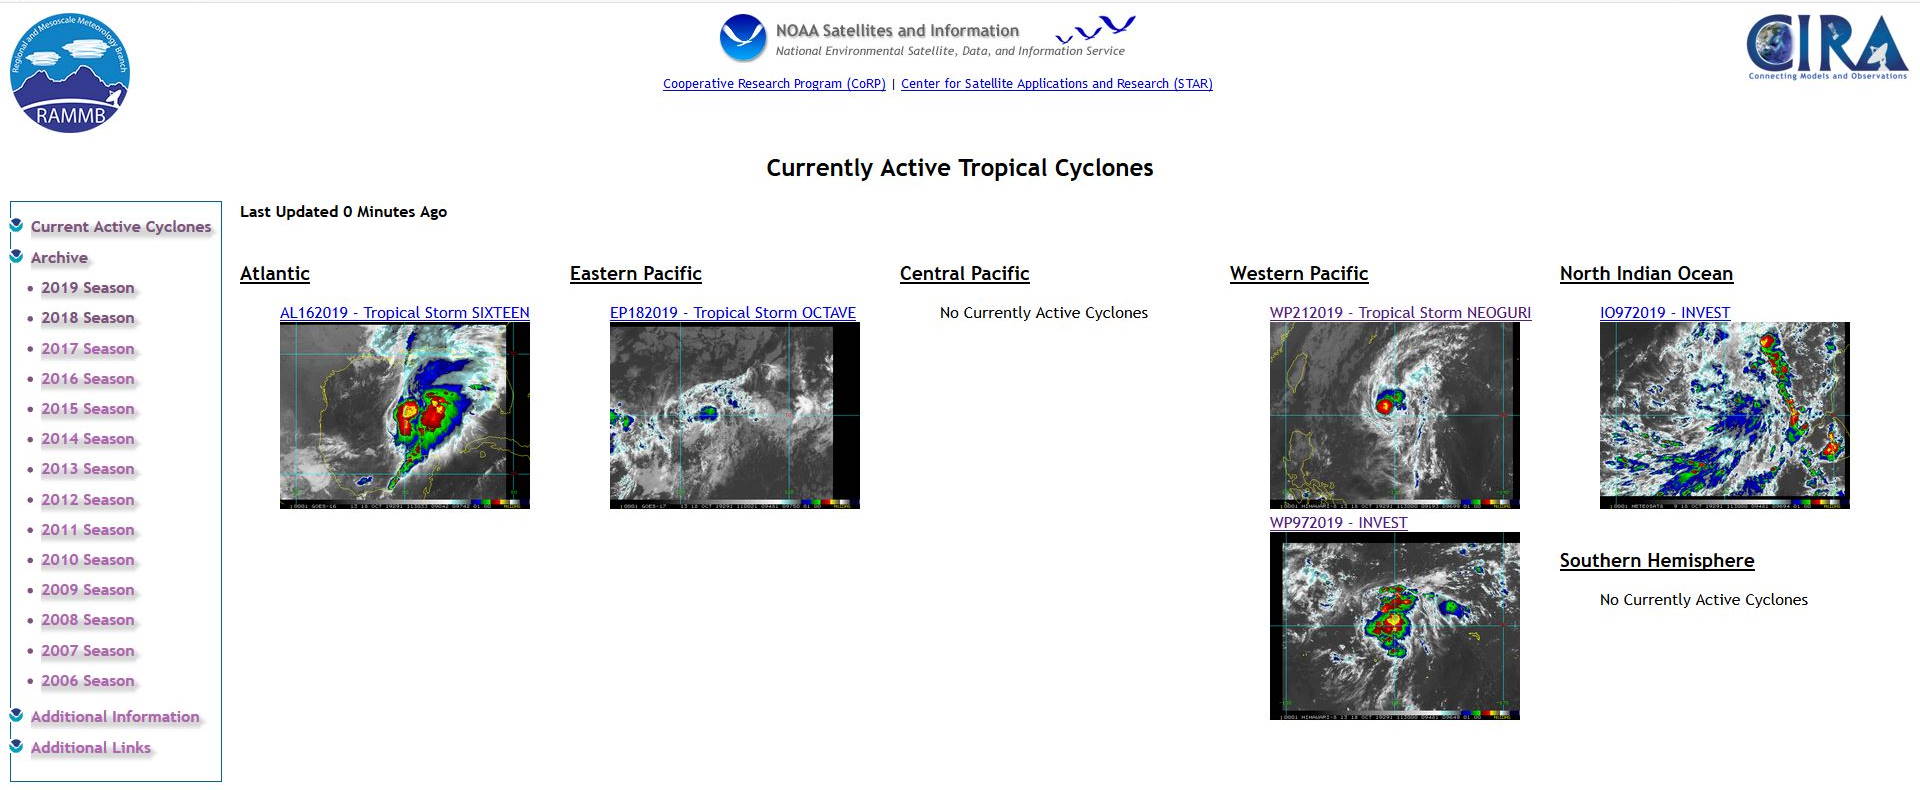Viewport: 1920px width, 790px height.
Task: Click the RAMMB logo
Action: pos(70,73)
